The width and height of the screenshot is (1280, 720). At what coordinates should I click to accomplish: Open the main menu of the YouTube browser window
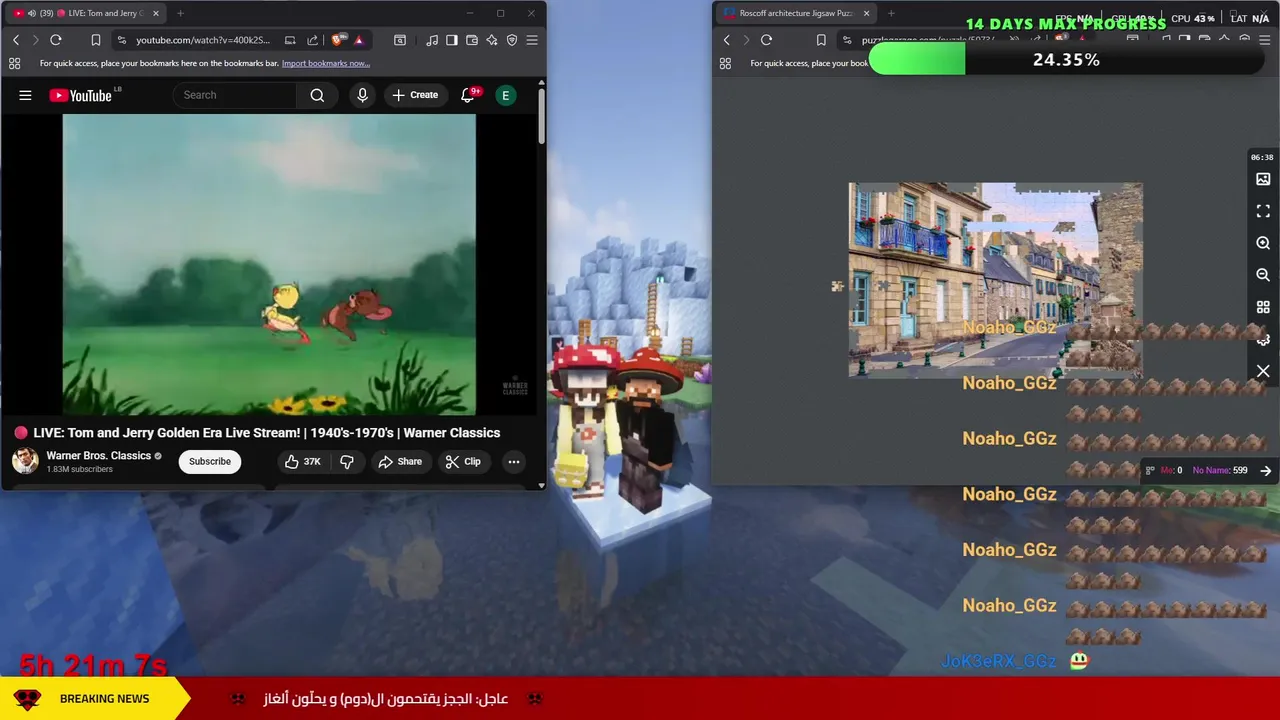[x=532, y=40]
